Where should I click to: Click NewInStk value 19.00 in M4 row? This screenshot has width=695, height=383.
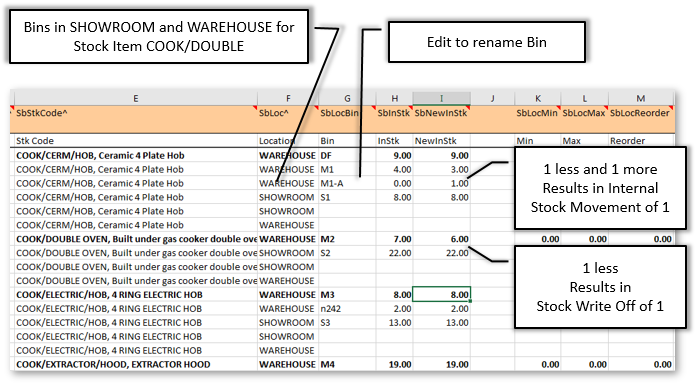click(441, 364)
